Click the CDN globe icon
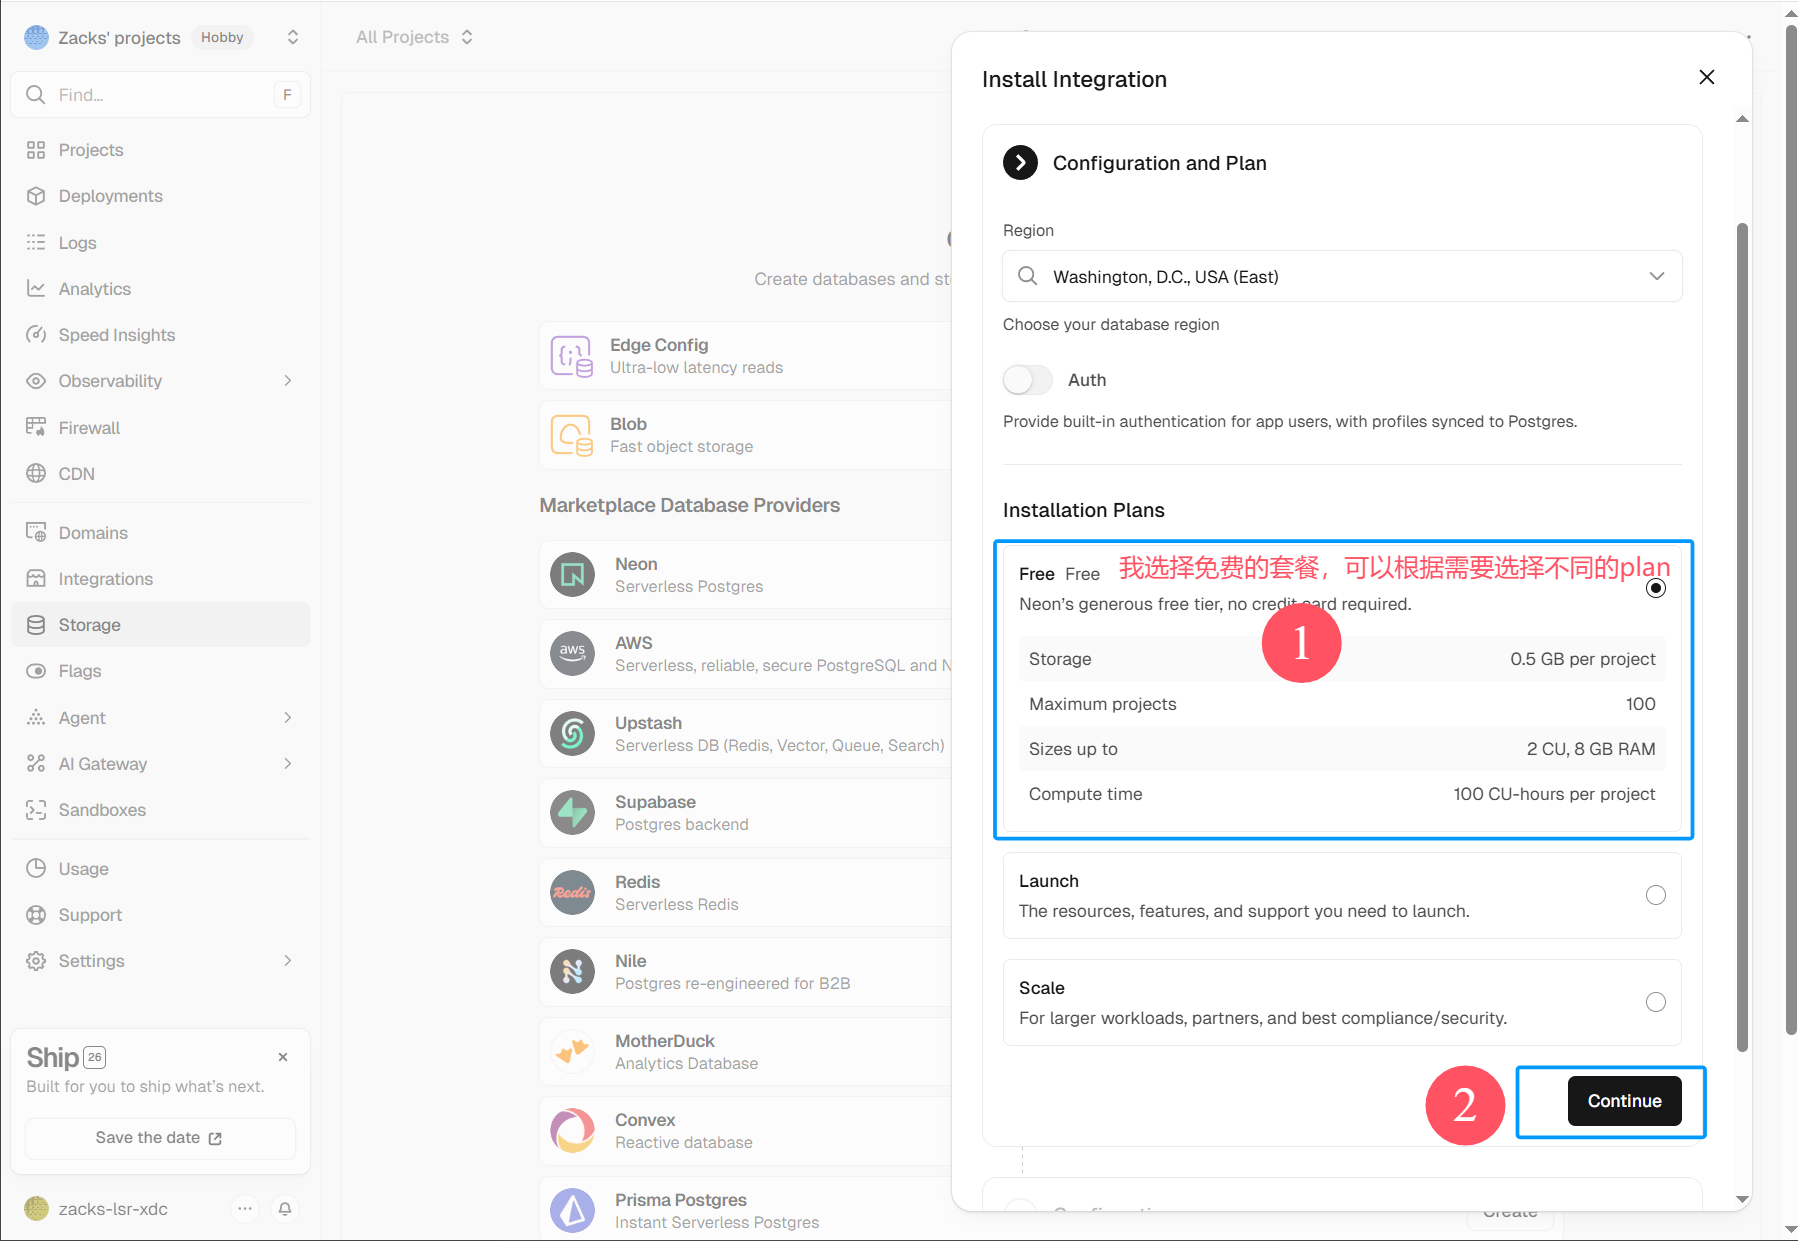The image size is (1798, 1241). (36, 474)
